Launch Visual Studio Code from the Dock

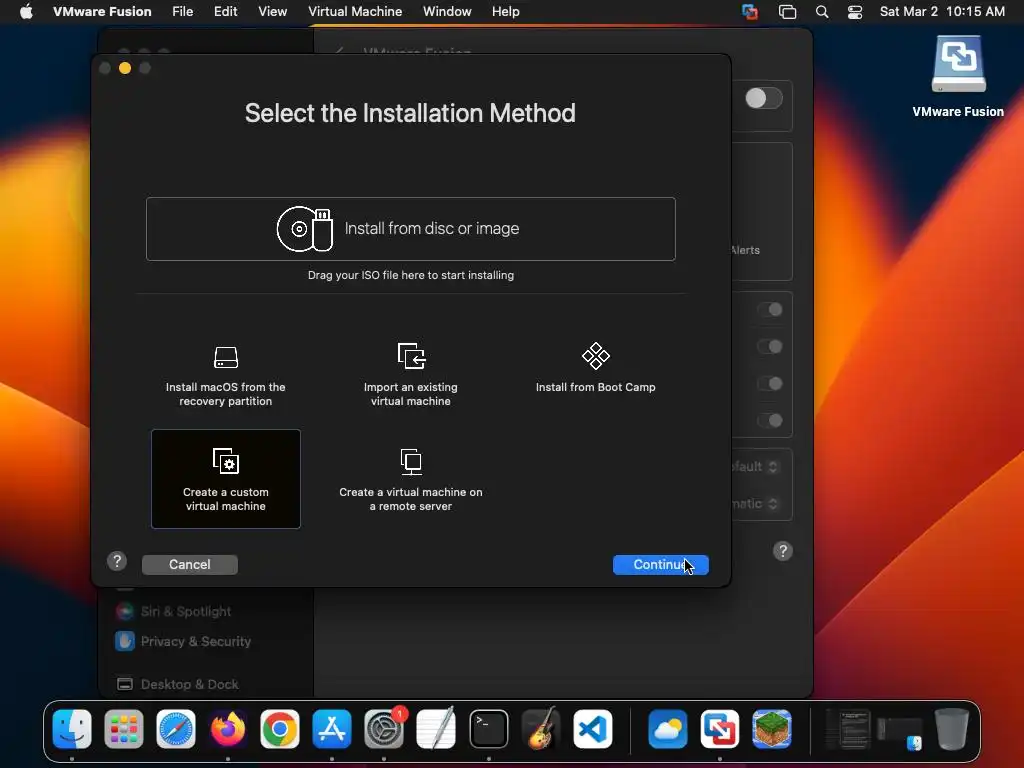coord(593,729)
